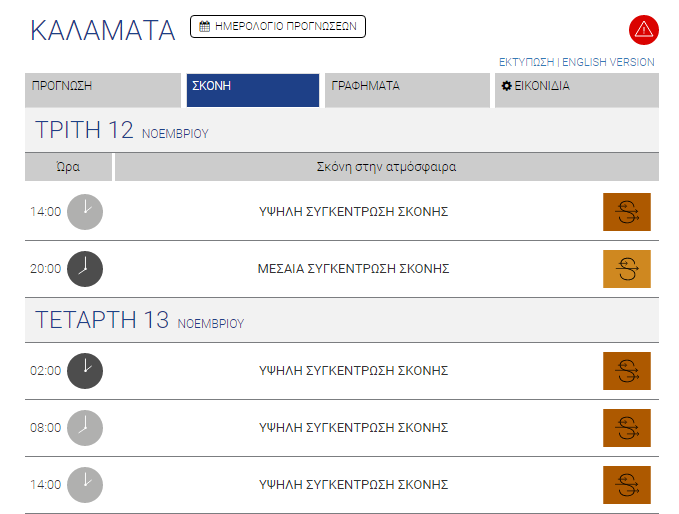
Task: Click light orange dust icon at 20:00
Action: pos(627,269)
